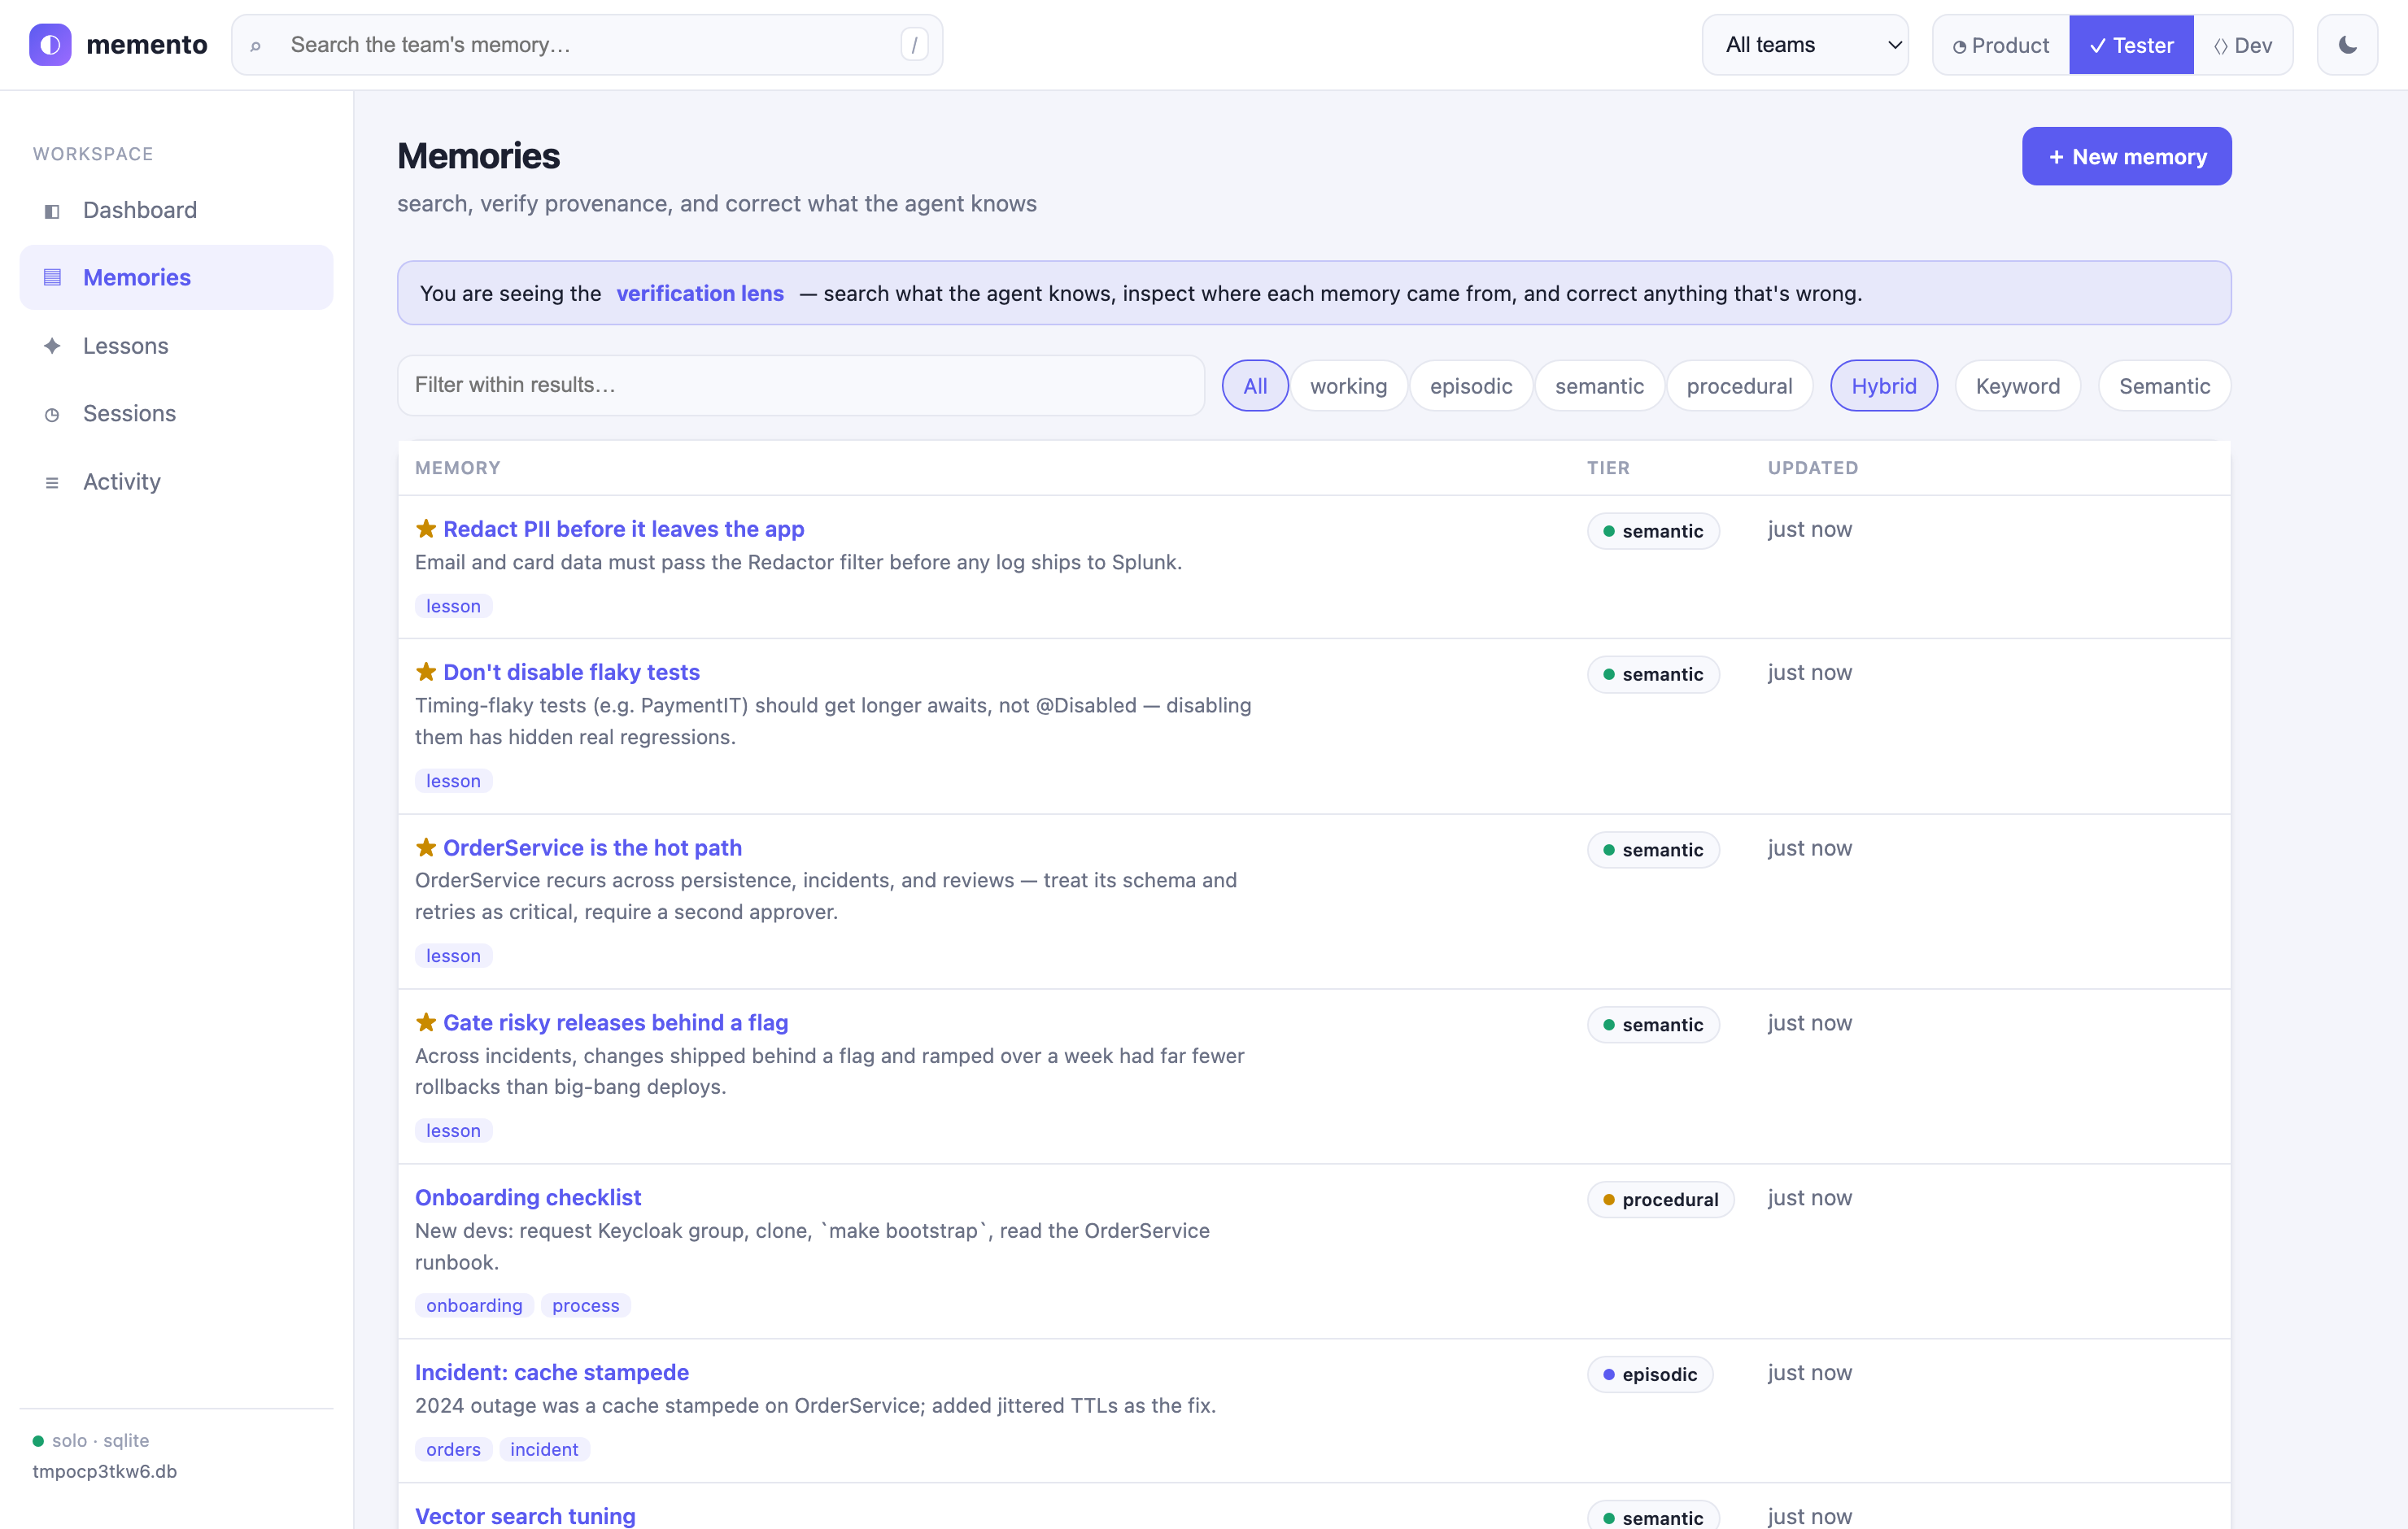Click semantic badge on Gate risky releases

(x=1653, y=1025)
